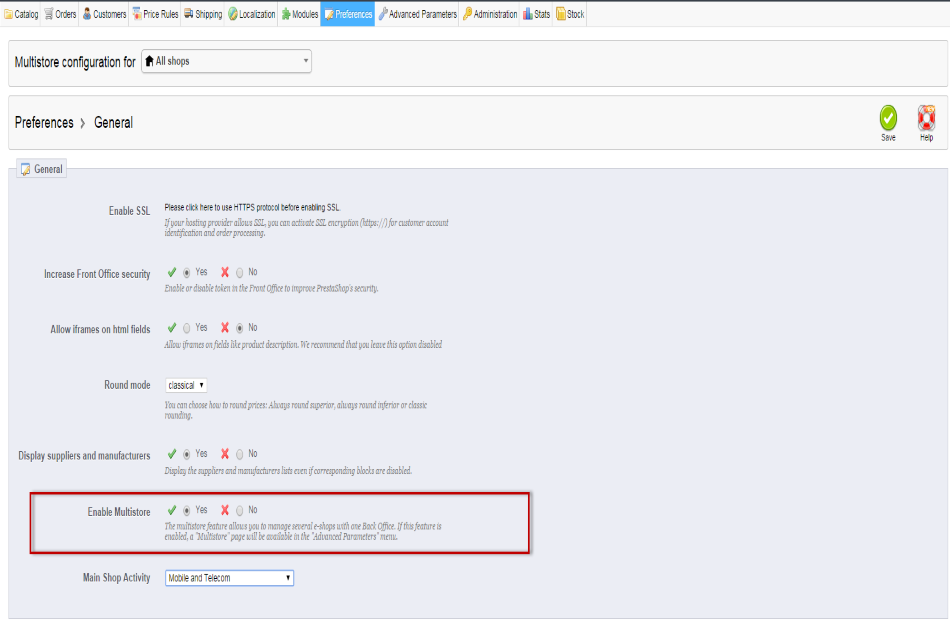Image resolution: width=950 pixels, height=620 pixels.
Task: Select Yes for Allow iframes on html fields
Action: [187, 328]
